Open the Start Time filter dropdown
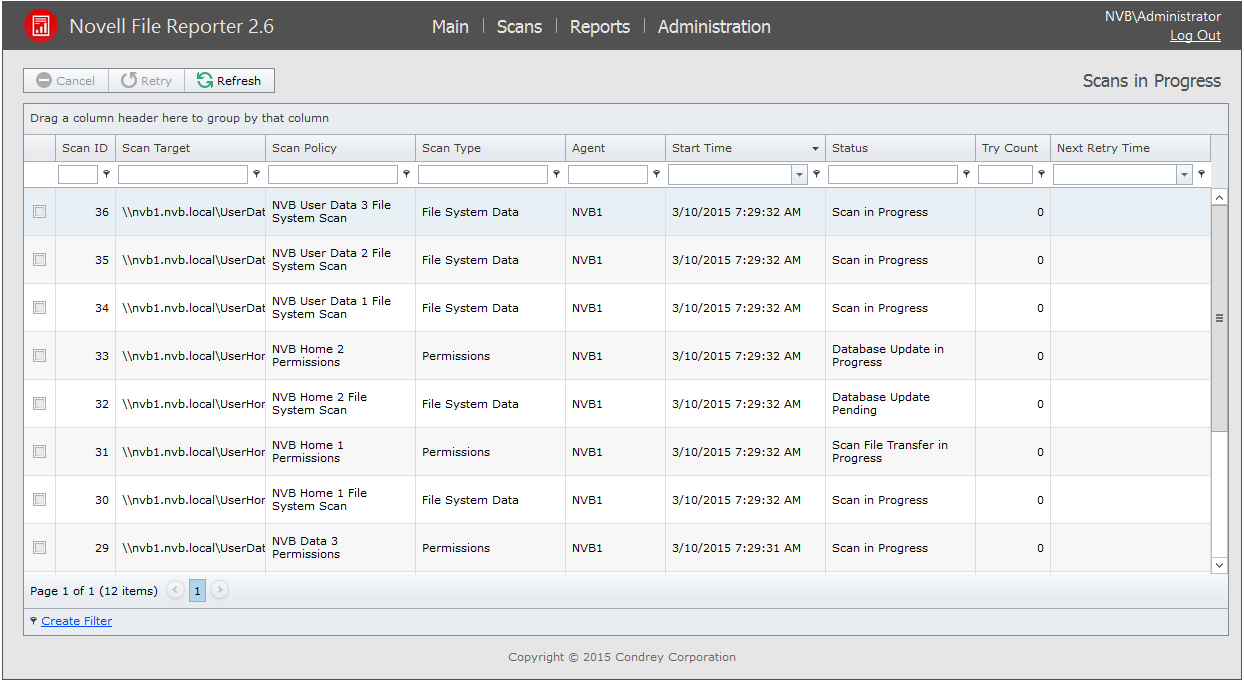Screen dimensions: 1244x682 pos(799,175)
